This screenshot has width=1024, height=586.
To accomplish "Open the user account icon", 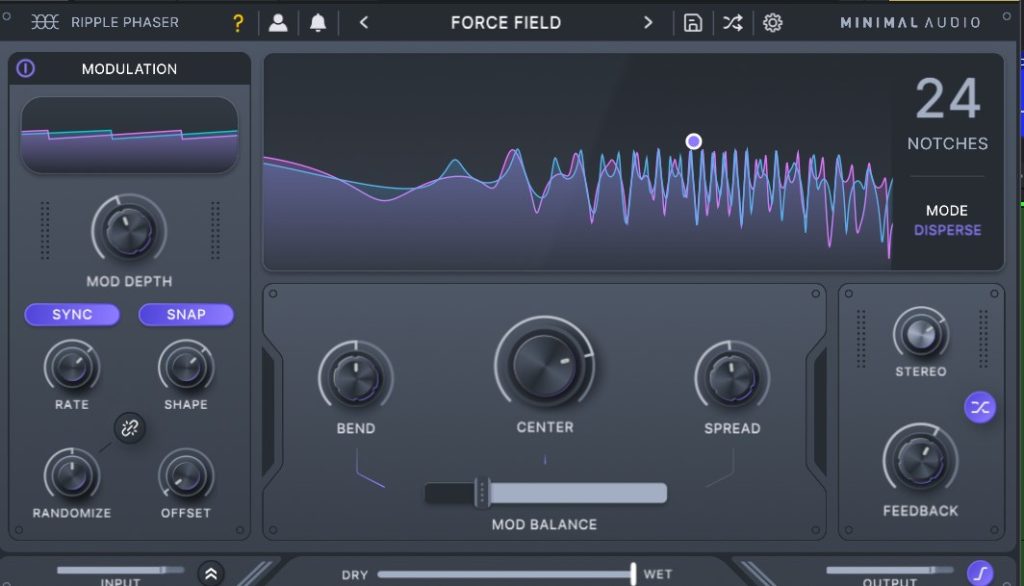I will (278, 23).
